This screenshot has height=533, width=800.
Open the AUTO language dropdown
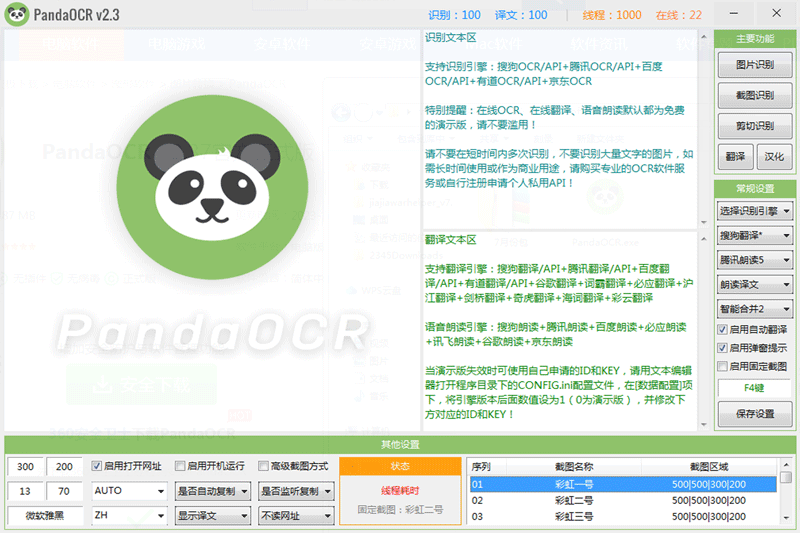129,491
